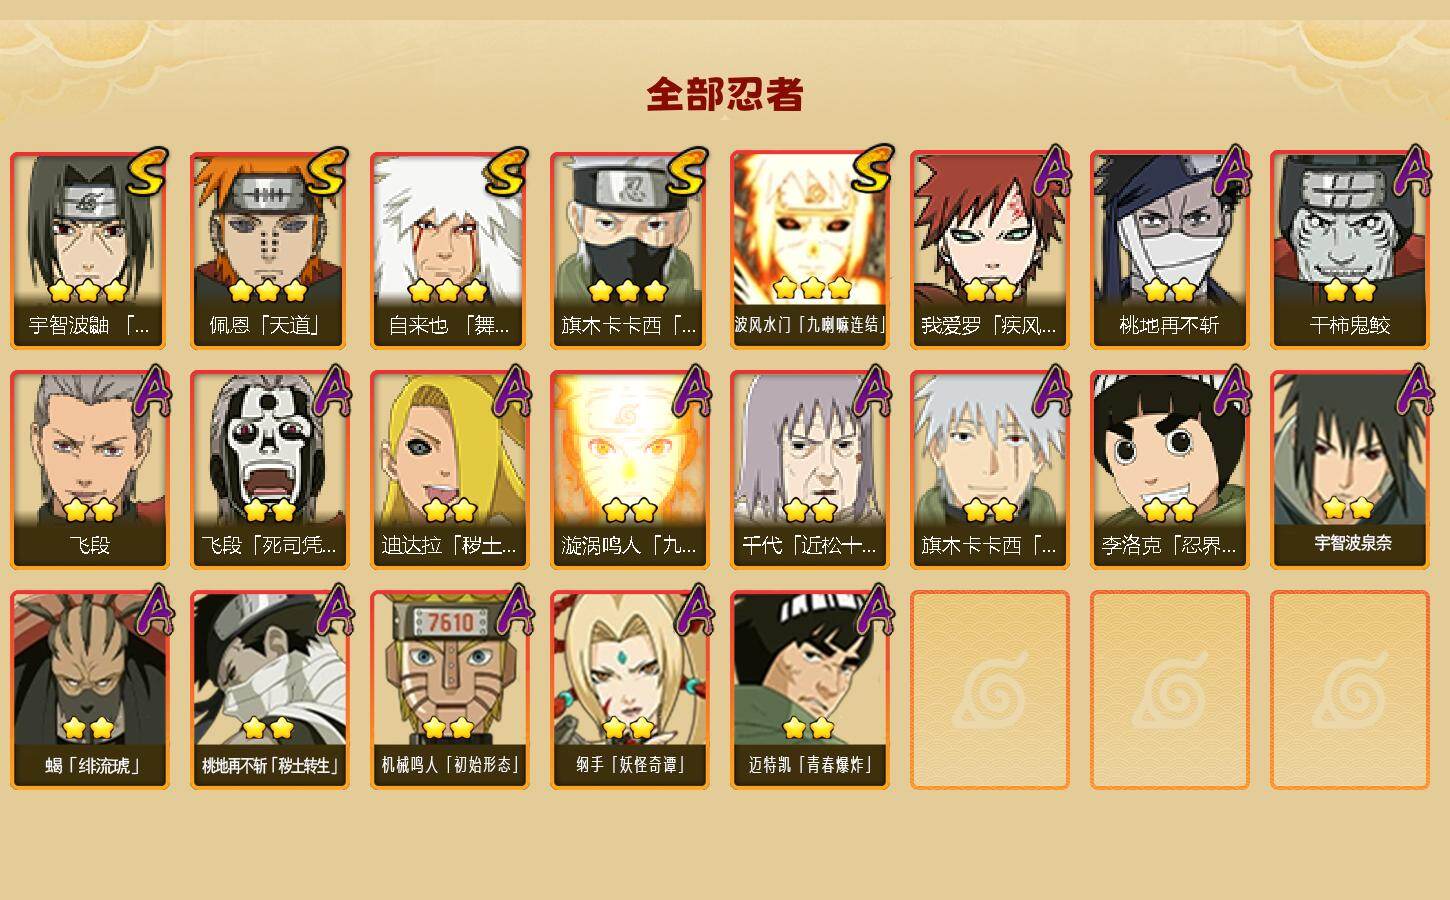Screen dimensions: 1450x900
Task: Click the S rank badge on 自来也 card
Action: (x=506, y=172)
